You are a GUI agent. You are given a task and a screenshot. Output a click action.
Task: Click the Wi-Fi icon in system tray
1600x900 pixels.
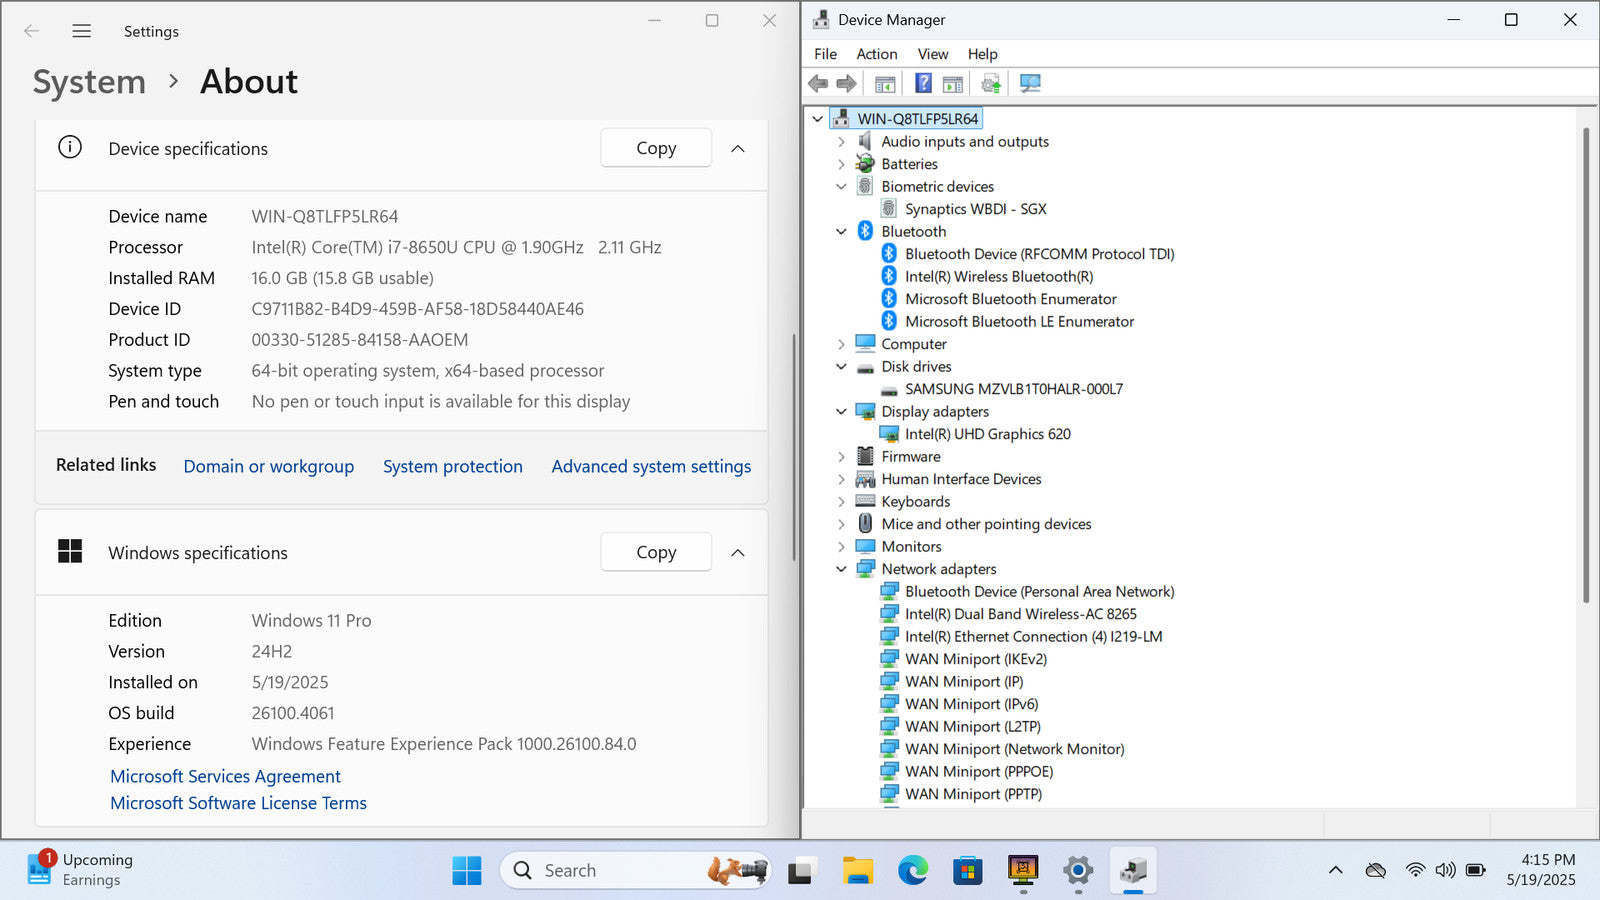pos(1415,870)
